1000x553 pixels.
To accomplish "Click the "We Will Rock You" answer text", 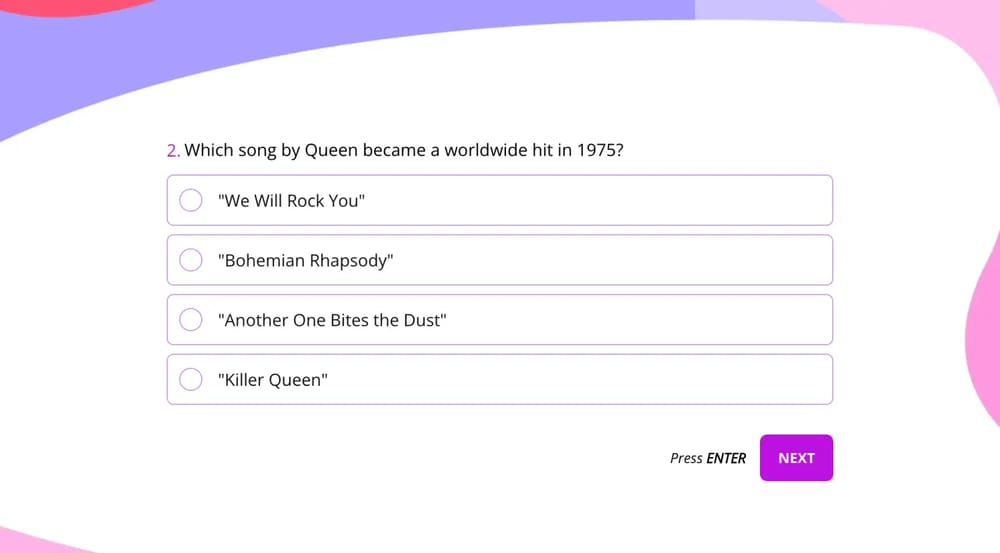I will (291, 201).
